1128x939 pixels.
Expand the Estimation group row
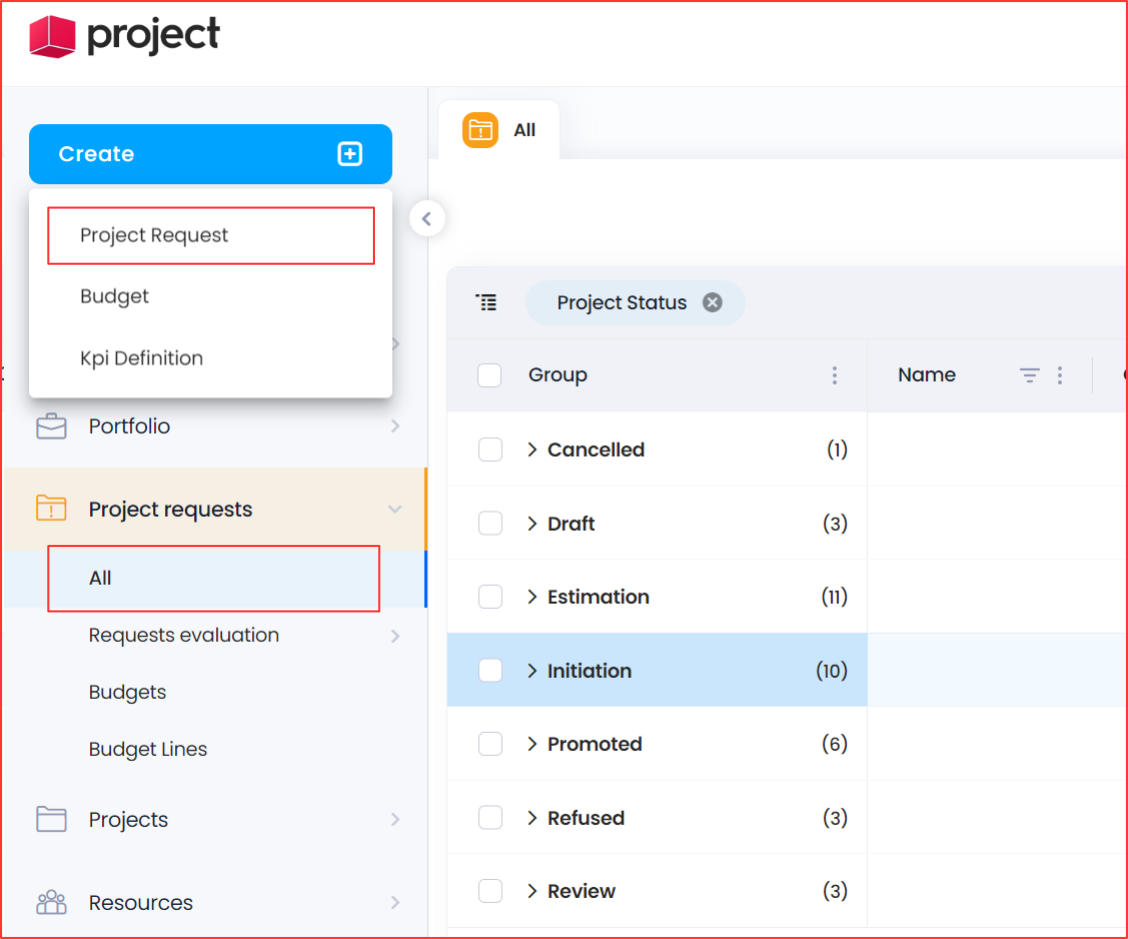click(x=533, y=597)
